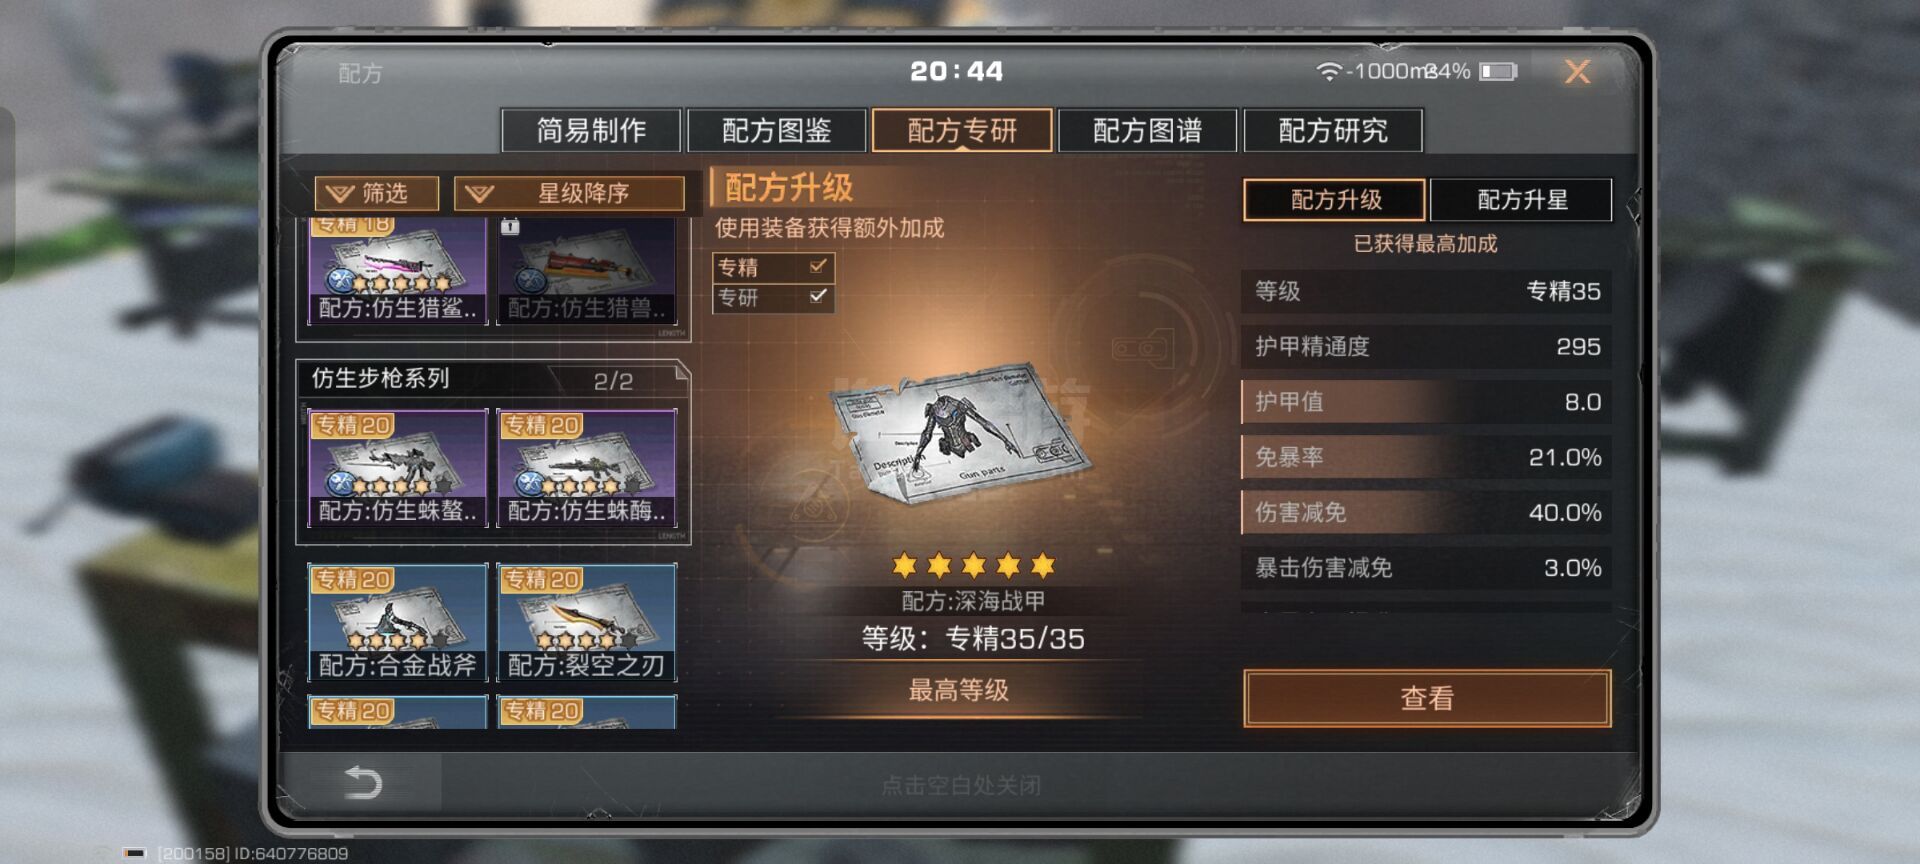Screen dimensions: 1920x864
Task: Open the 星级降序 sort dropdown
Action: point(569,193)
